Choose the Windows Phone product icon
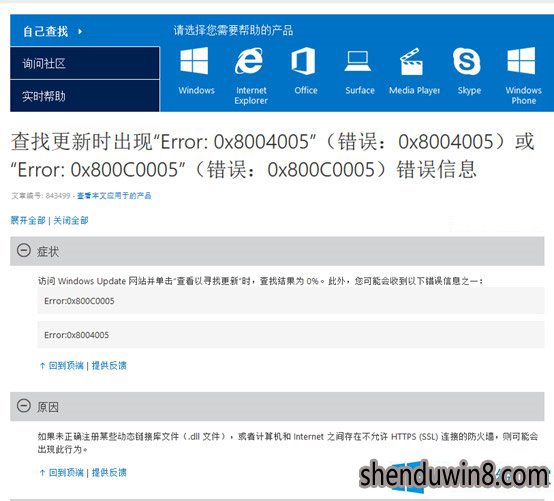 point(521,61)
